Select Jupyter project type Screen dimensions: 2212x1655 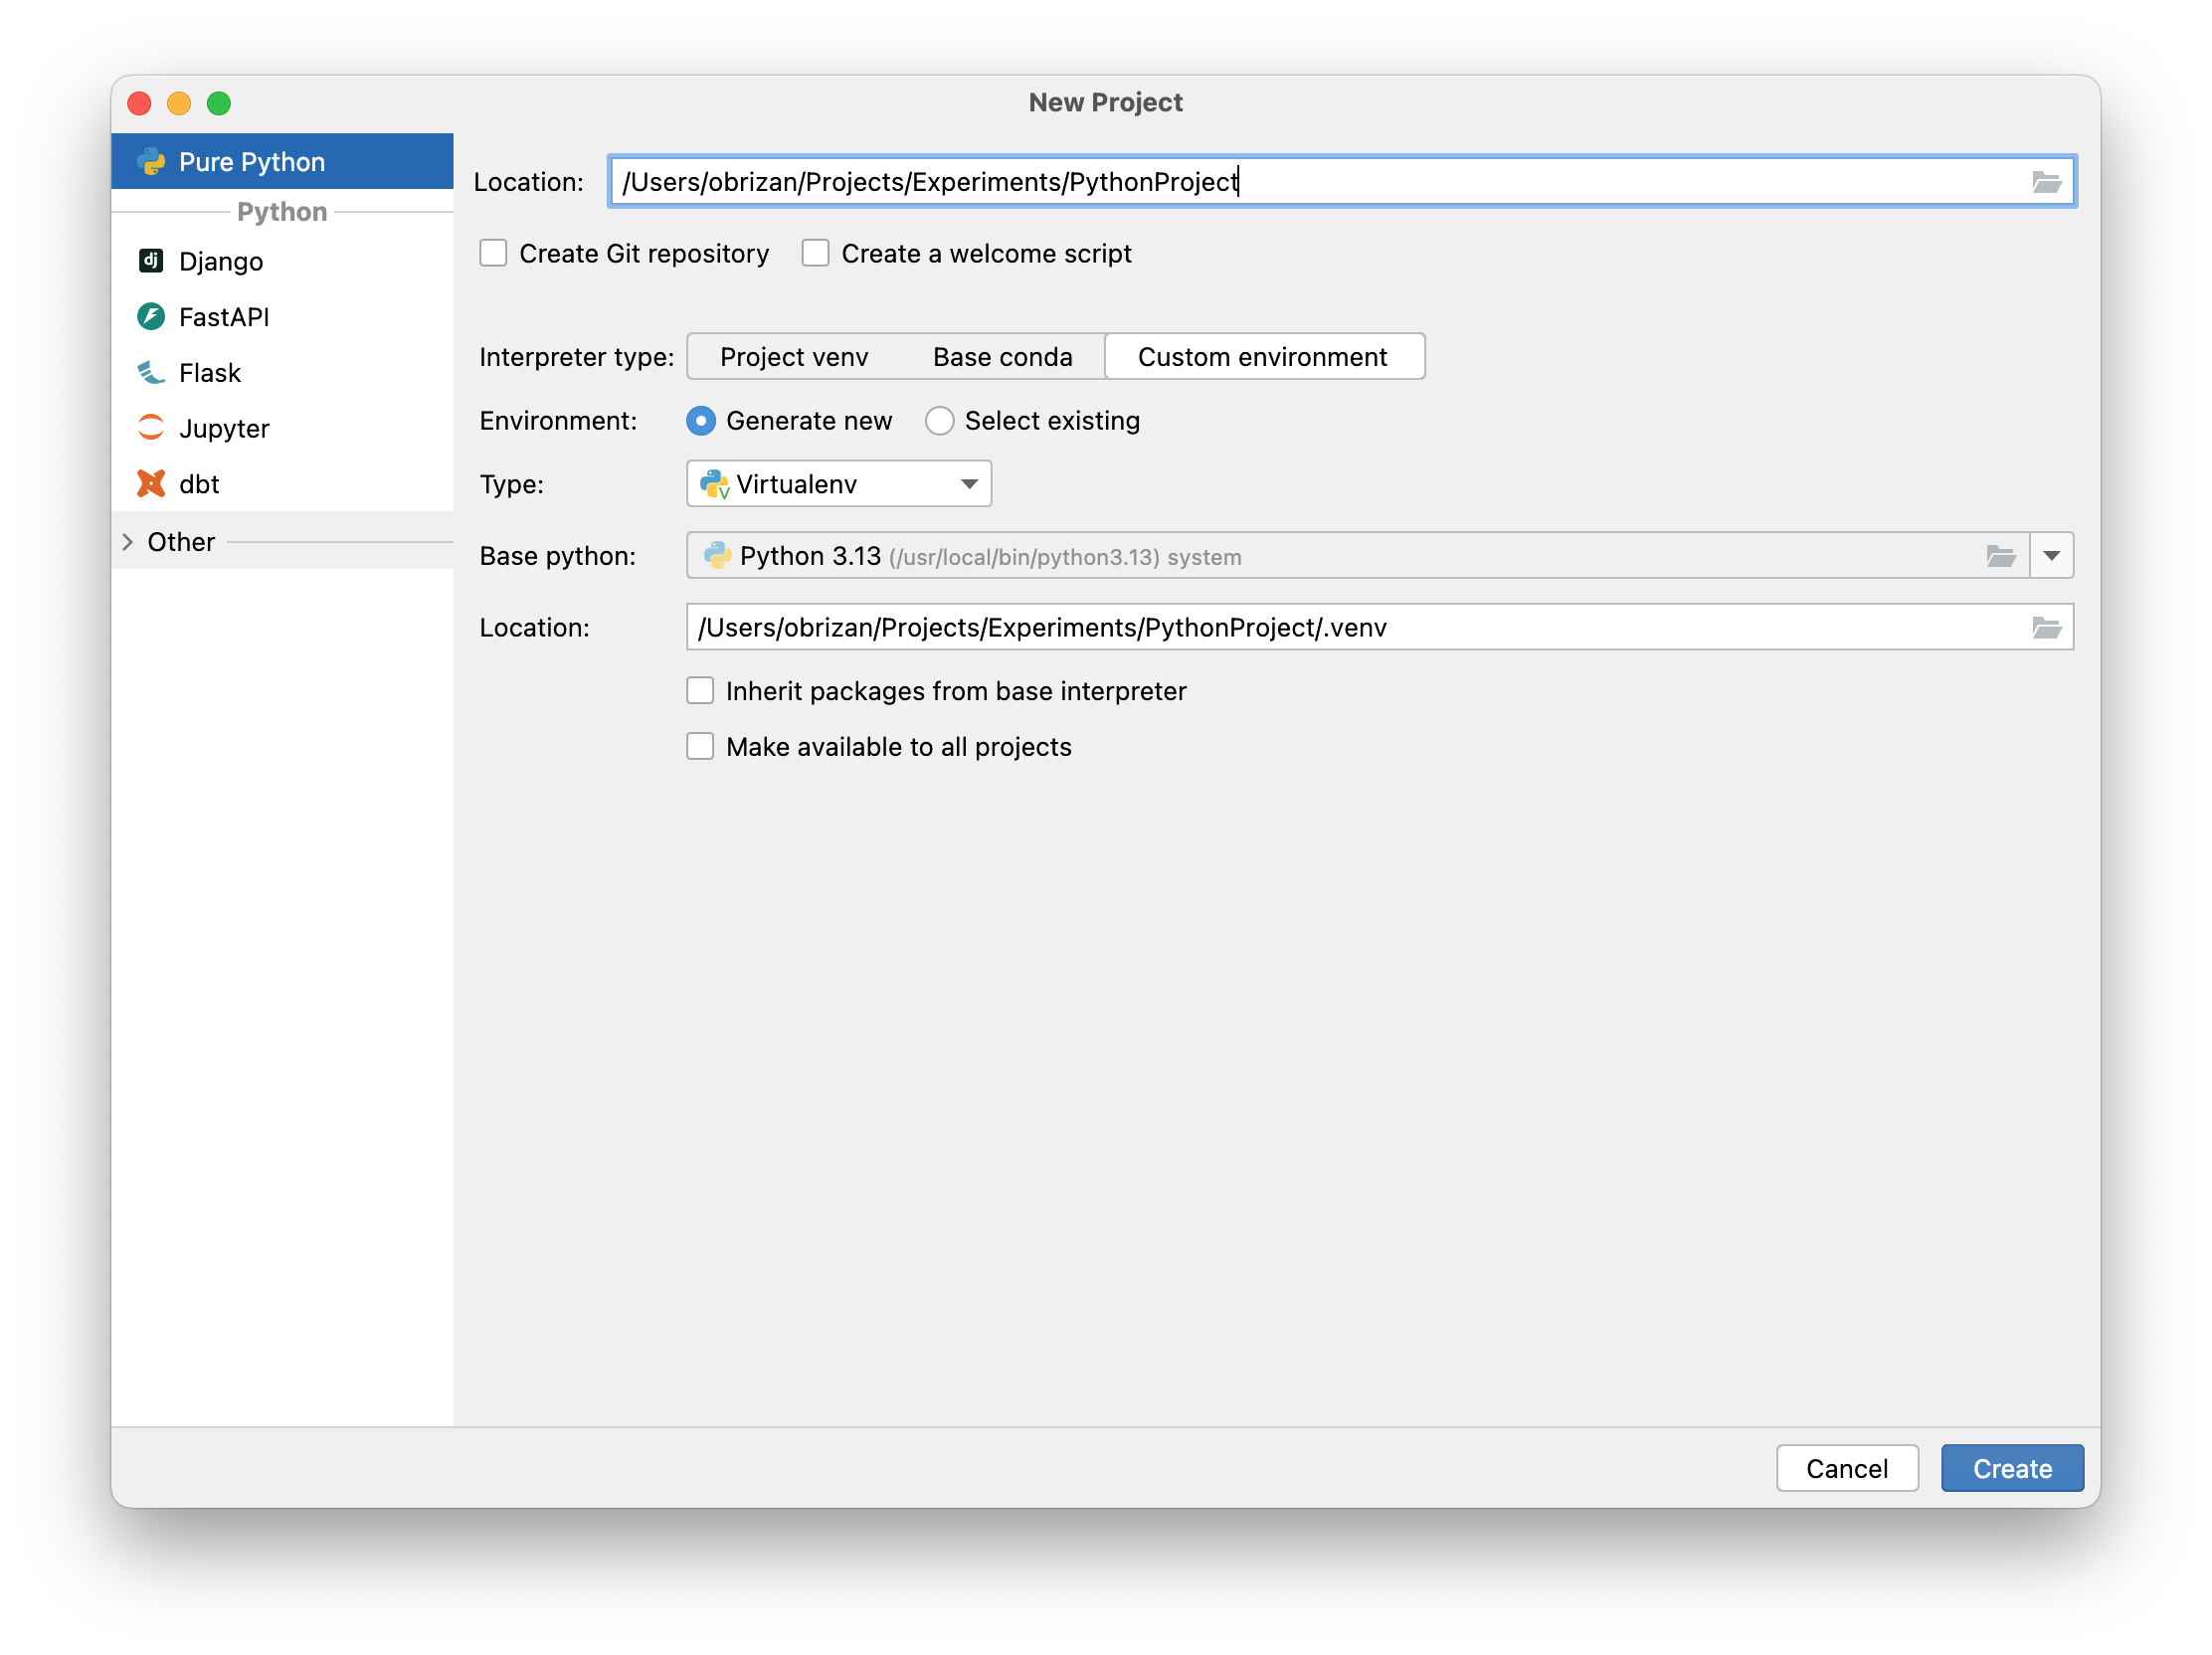pos(282,428)
